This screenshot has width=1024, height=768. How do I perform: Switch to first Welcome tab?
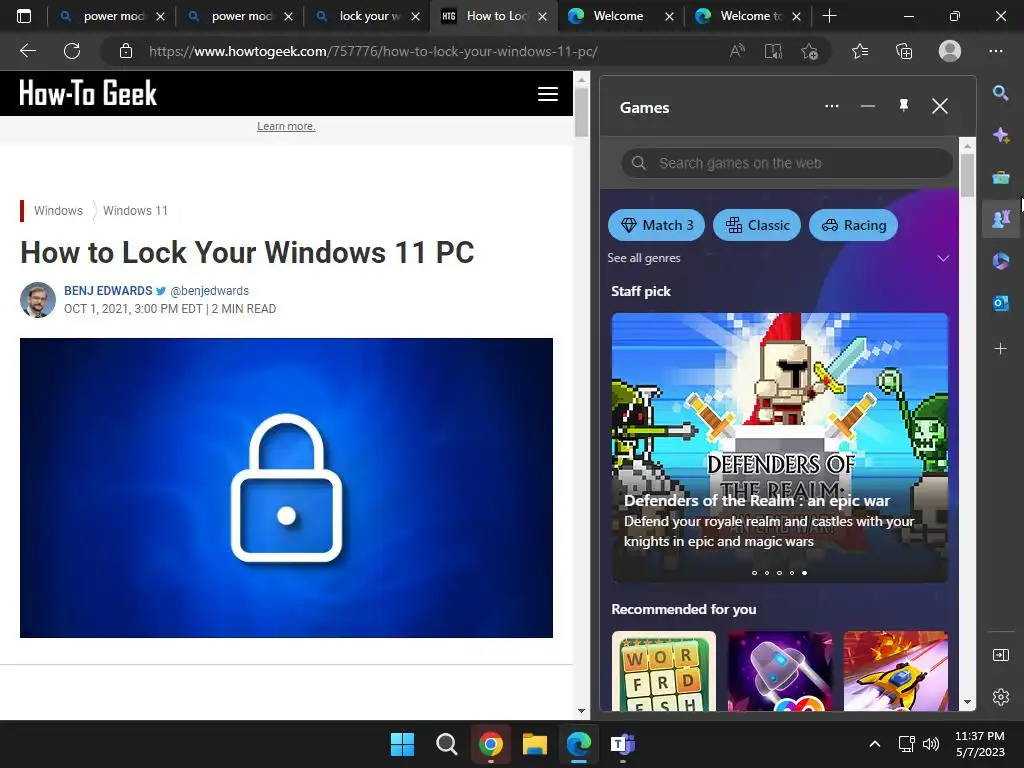pos(617,16)
